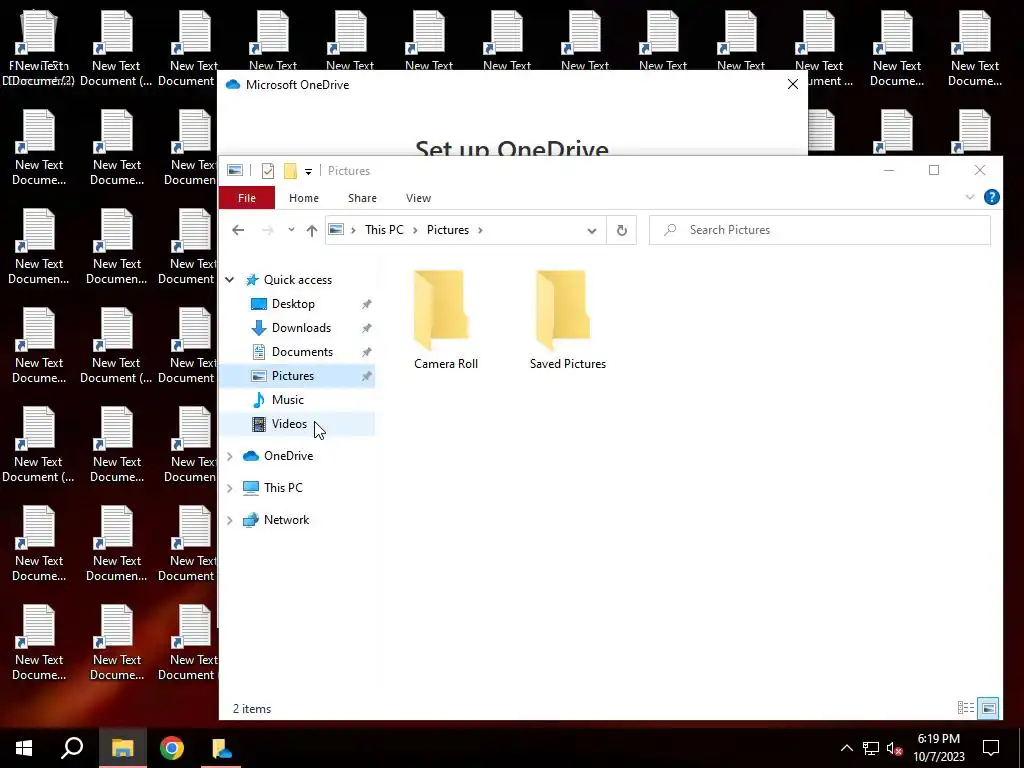Select Network in the navigation pane
The height and width of the screenshot is (768, 1024).
pyautogui.click(x=286, y=520)
